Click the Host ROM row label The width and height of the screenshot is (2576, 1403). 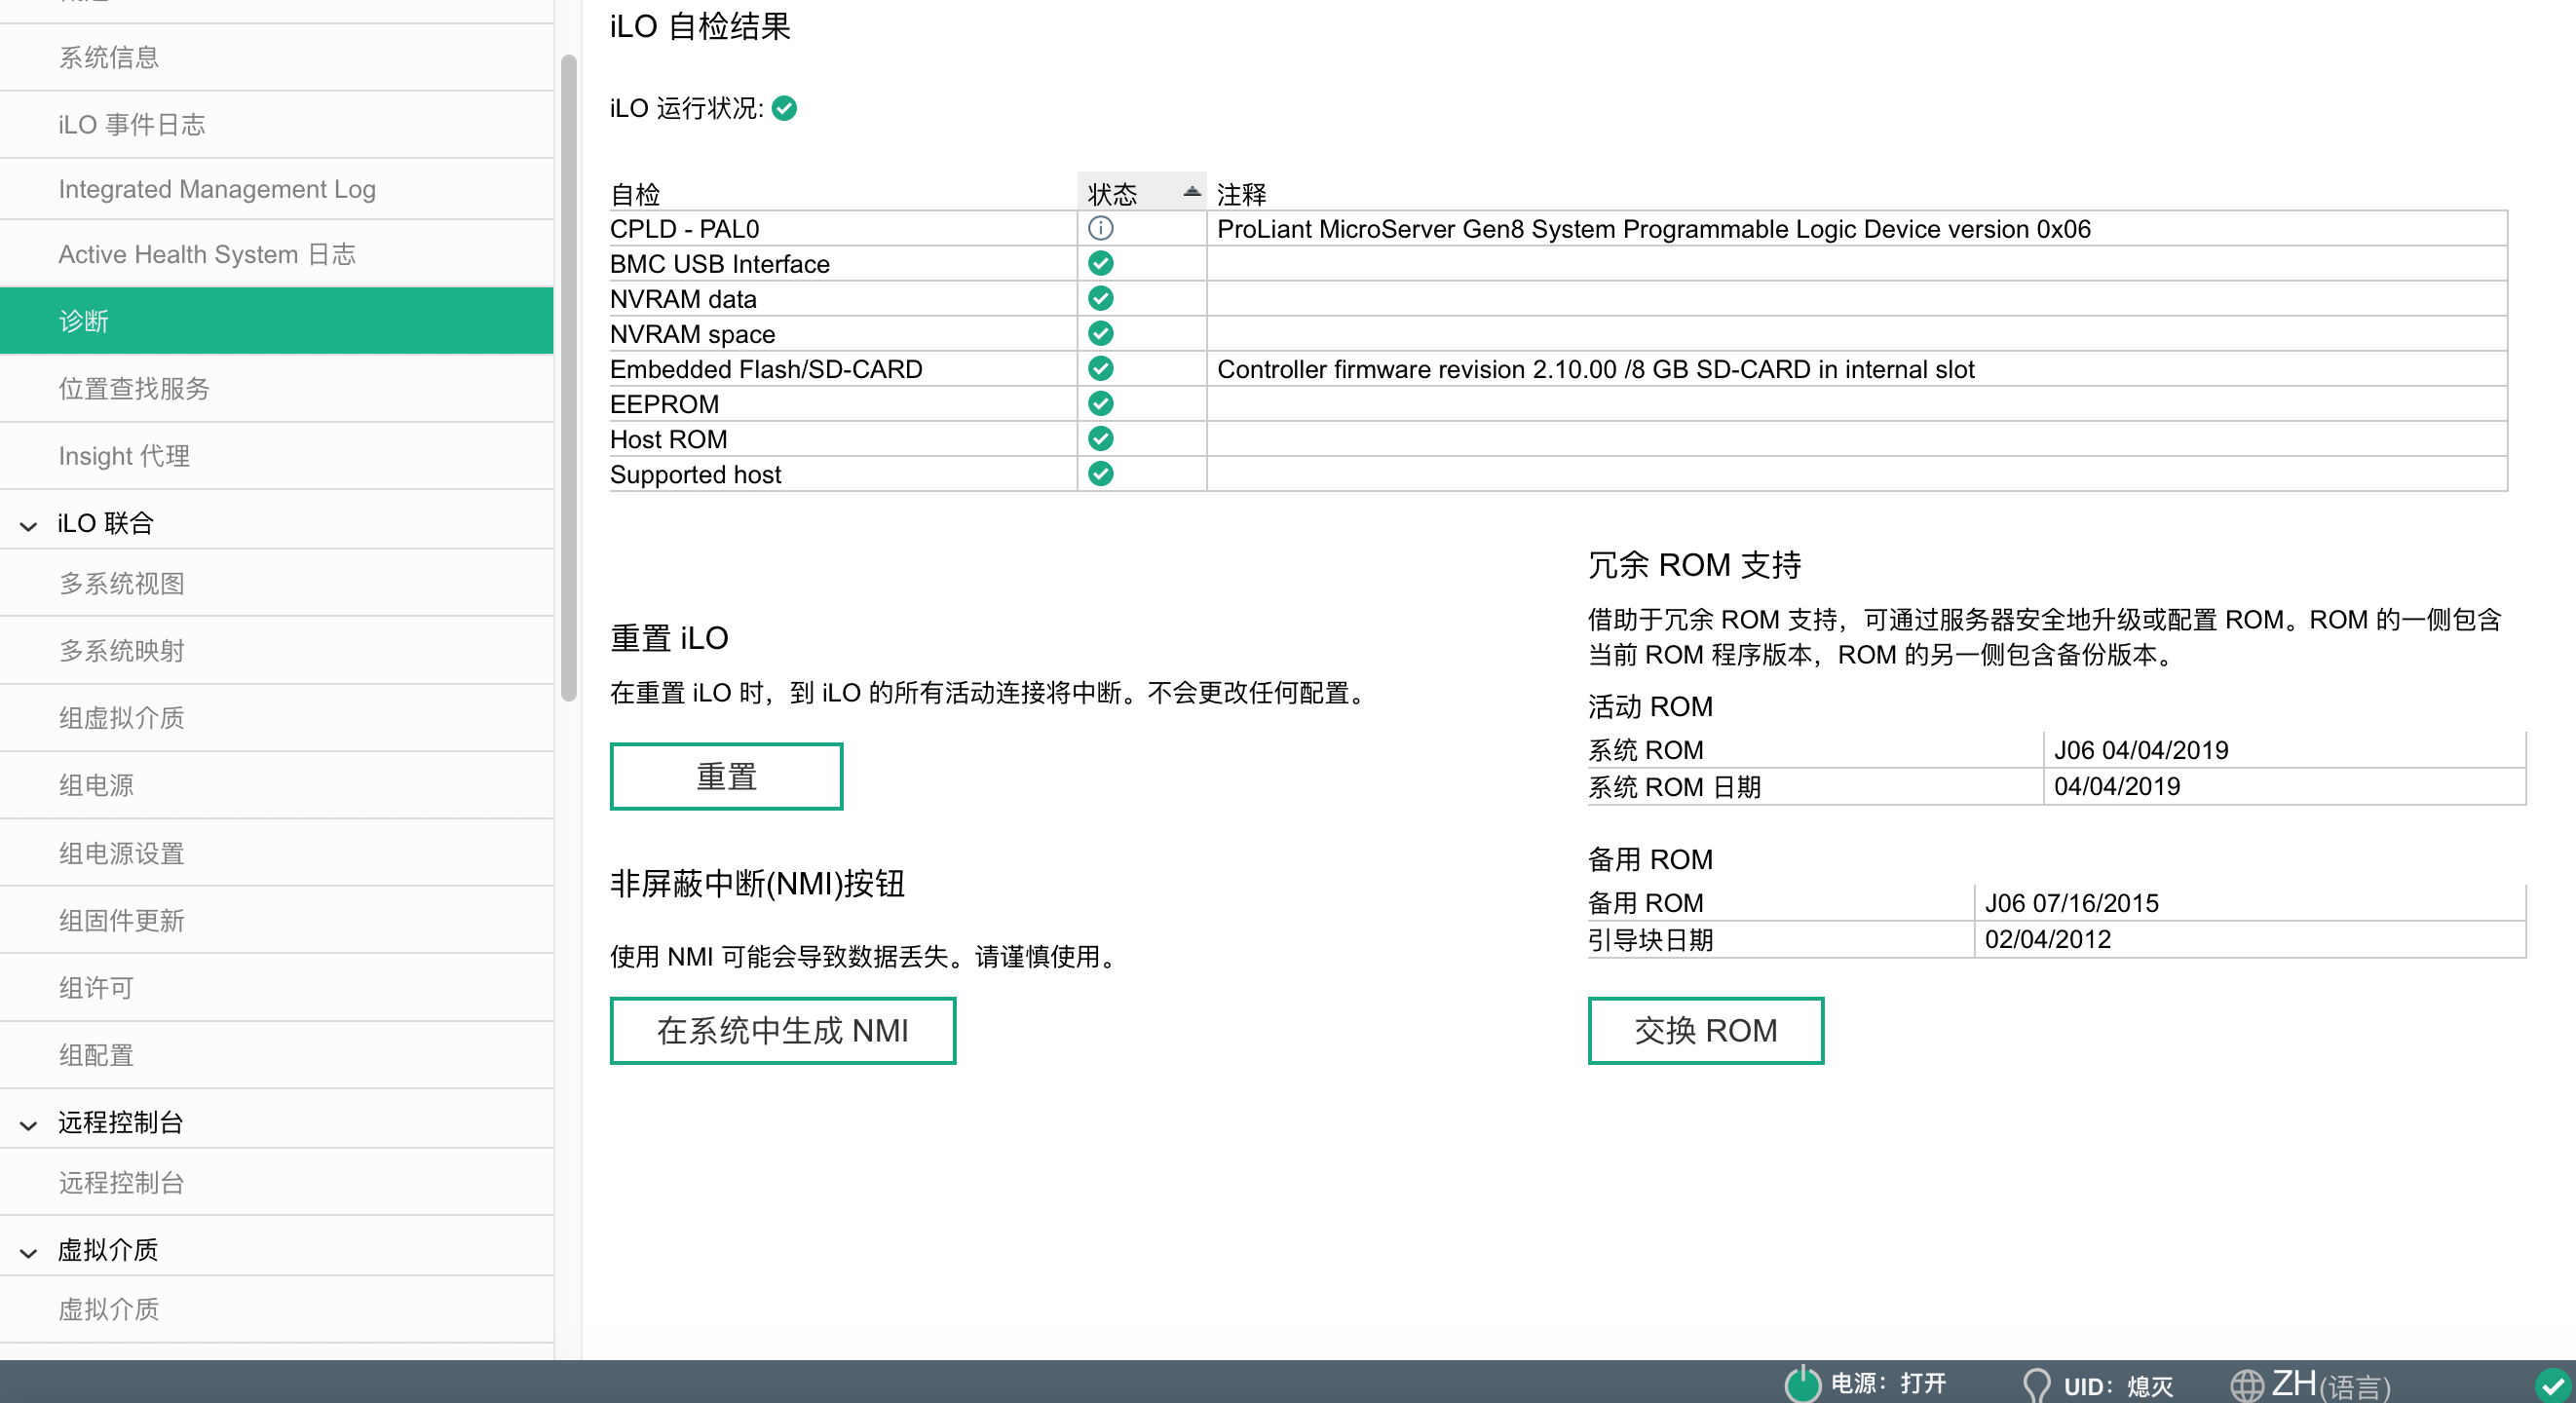tap(669, 439)
